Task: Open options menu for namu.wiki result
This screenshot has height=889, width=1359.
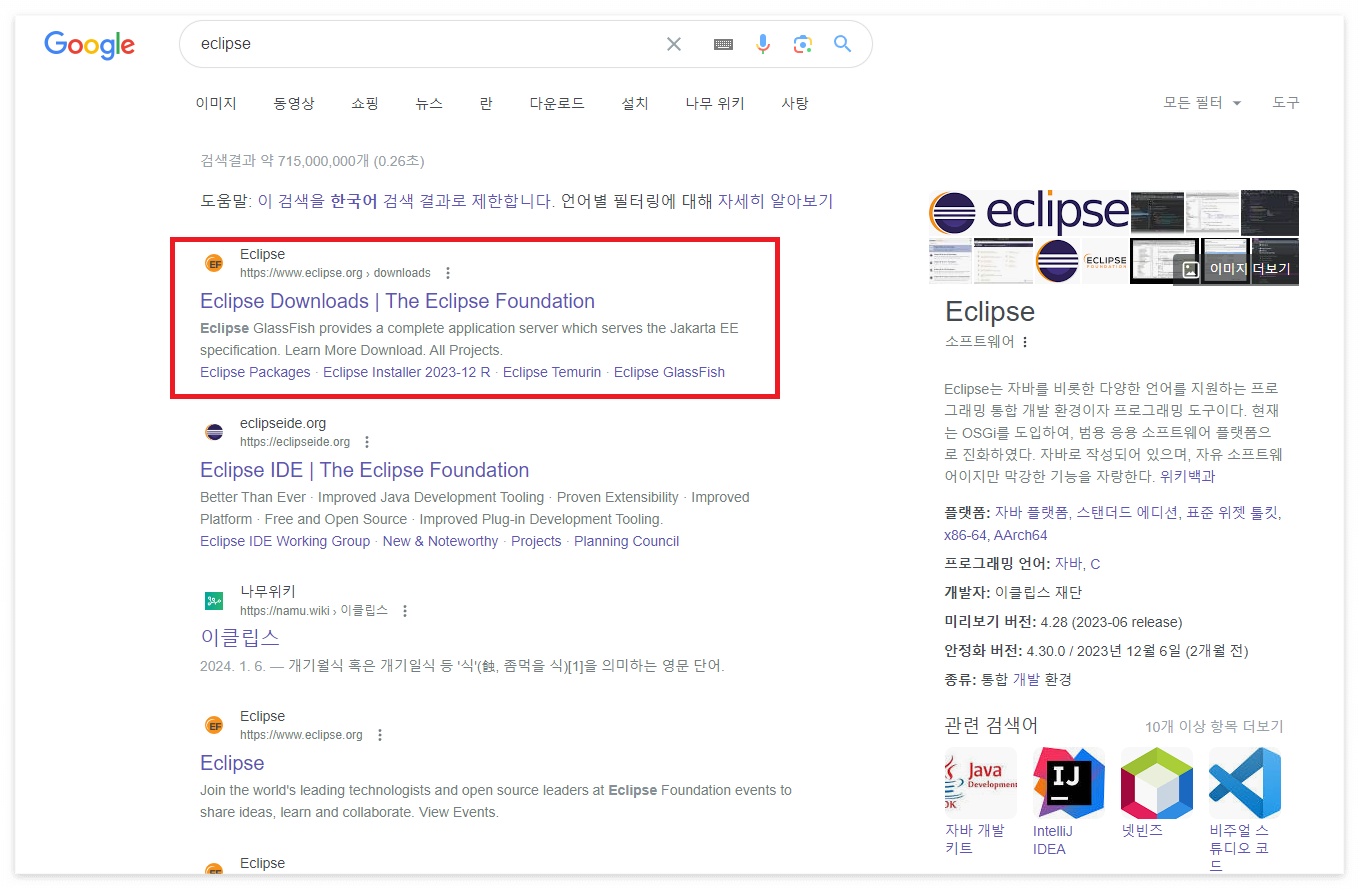Action: point(405,611)
